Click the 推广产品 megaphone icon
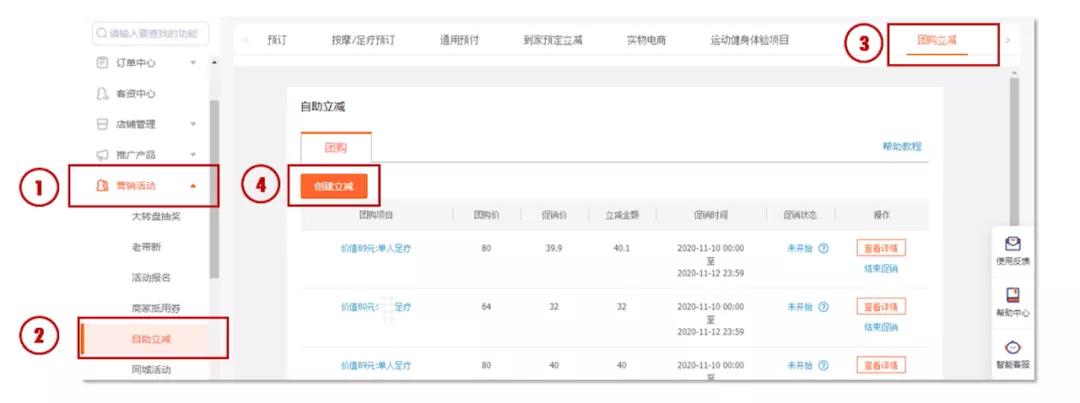The image size is (1080, 403). coord(102,155)
